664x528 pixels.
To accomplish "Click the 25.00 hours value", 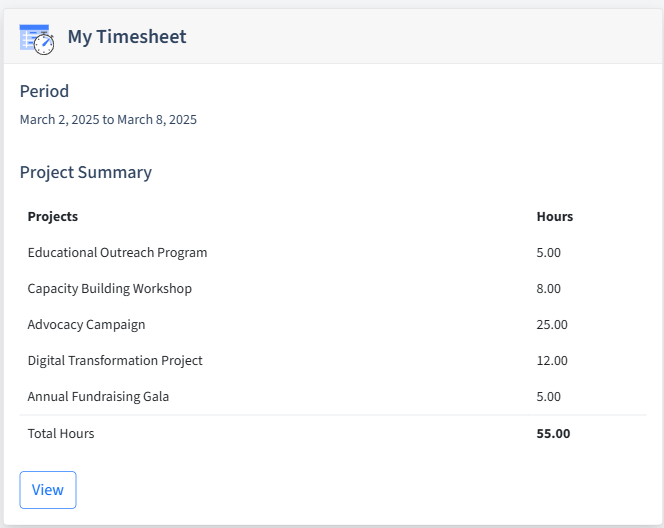I will (552, 324).
